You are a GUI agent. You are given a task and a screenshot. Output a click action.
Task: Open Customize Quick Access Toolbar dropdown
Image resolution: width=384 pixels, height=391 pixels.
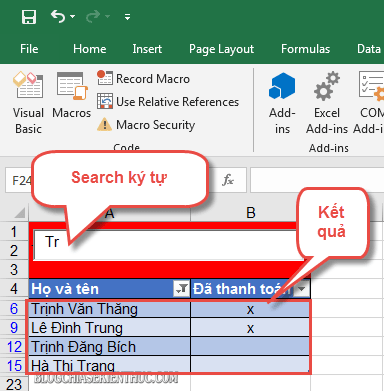127,17
